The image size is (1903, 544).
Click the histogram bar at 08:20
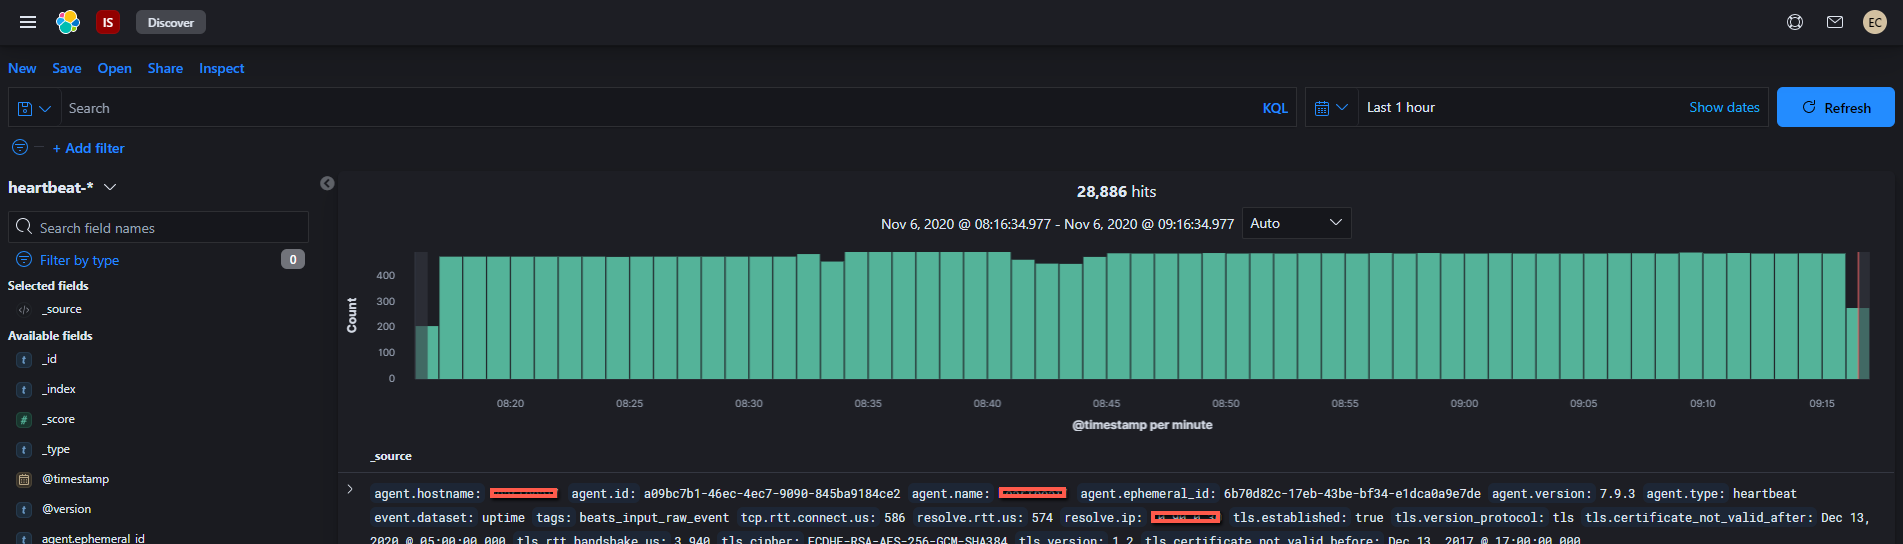[522, 318]
